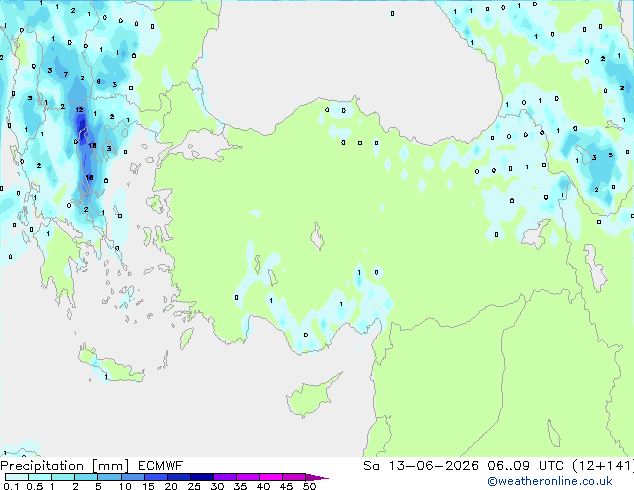This screenshot has width=634, height=490.
Task: Click the '40' legend scale label
Action: [x=263, y=486]
